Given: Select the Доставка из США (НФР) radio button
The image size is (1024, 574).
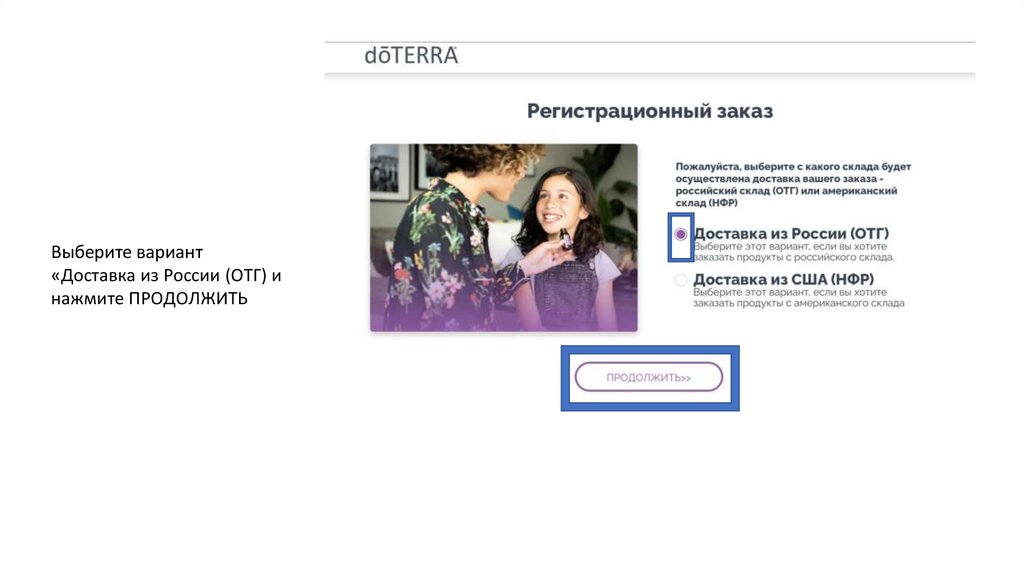Looking at the screenshot, I should tap(680, 280).
